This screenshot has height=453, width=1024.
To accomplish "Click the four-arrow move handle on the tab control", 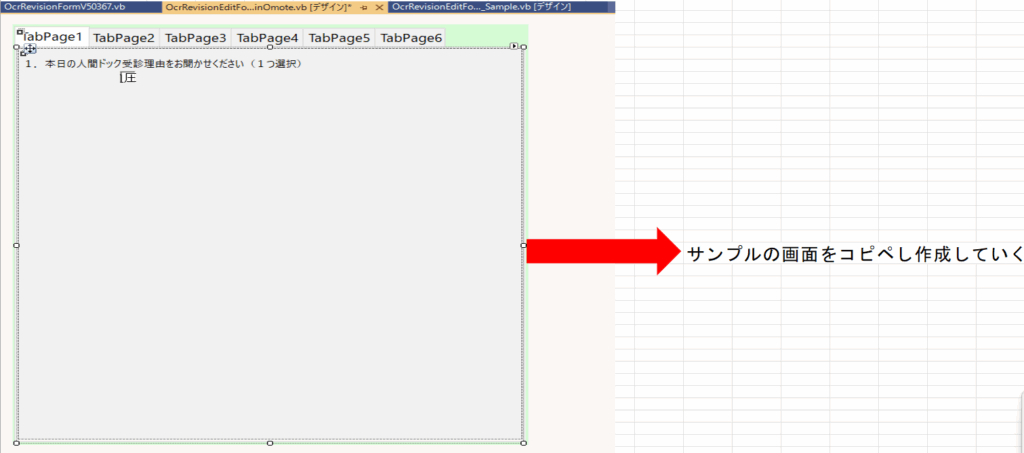I will click(x=29, y=48).
